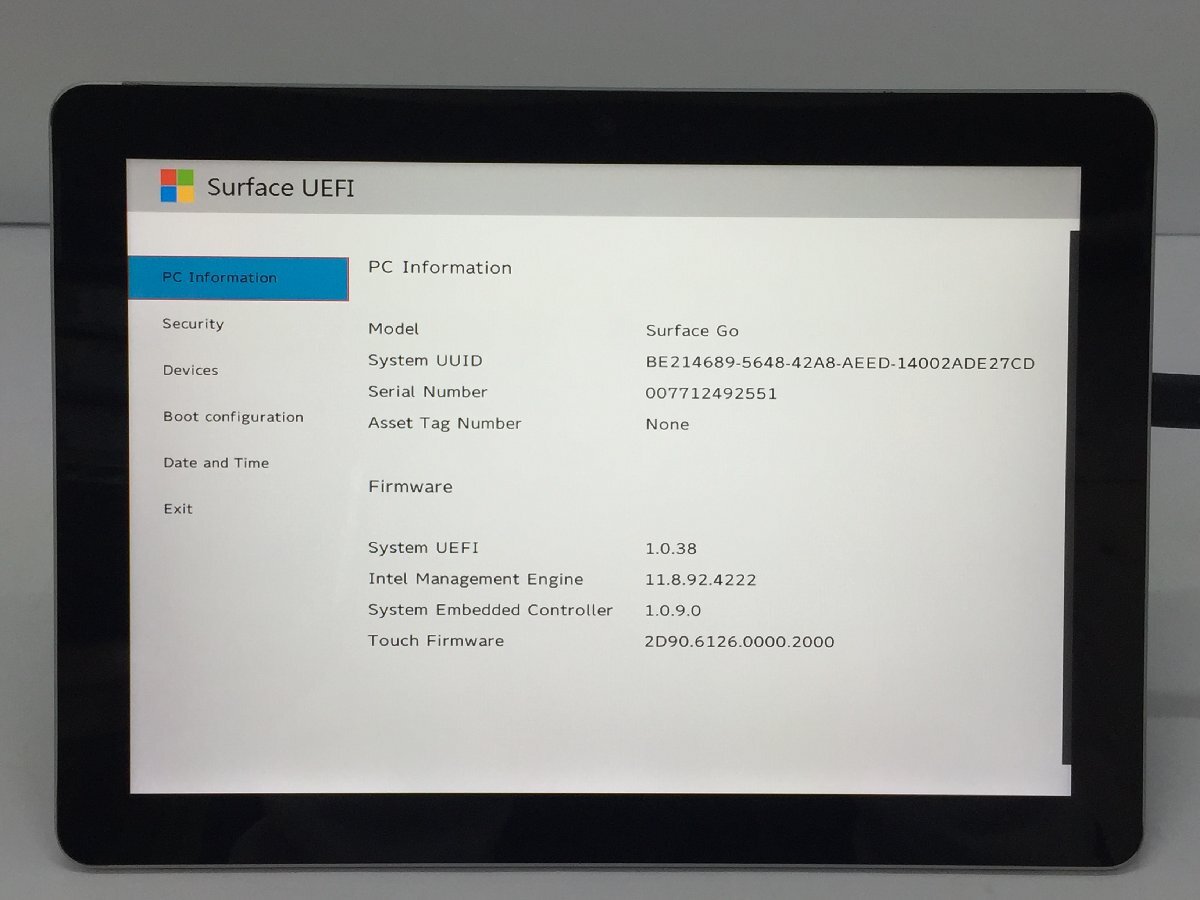Go to Boot configuration
1200x900 pixels.
point(233,417)
